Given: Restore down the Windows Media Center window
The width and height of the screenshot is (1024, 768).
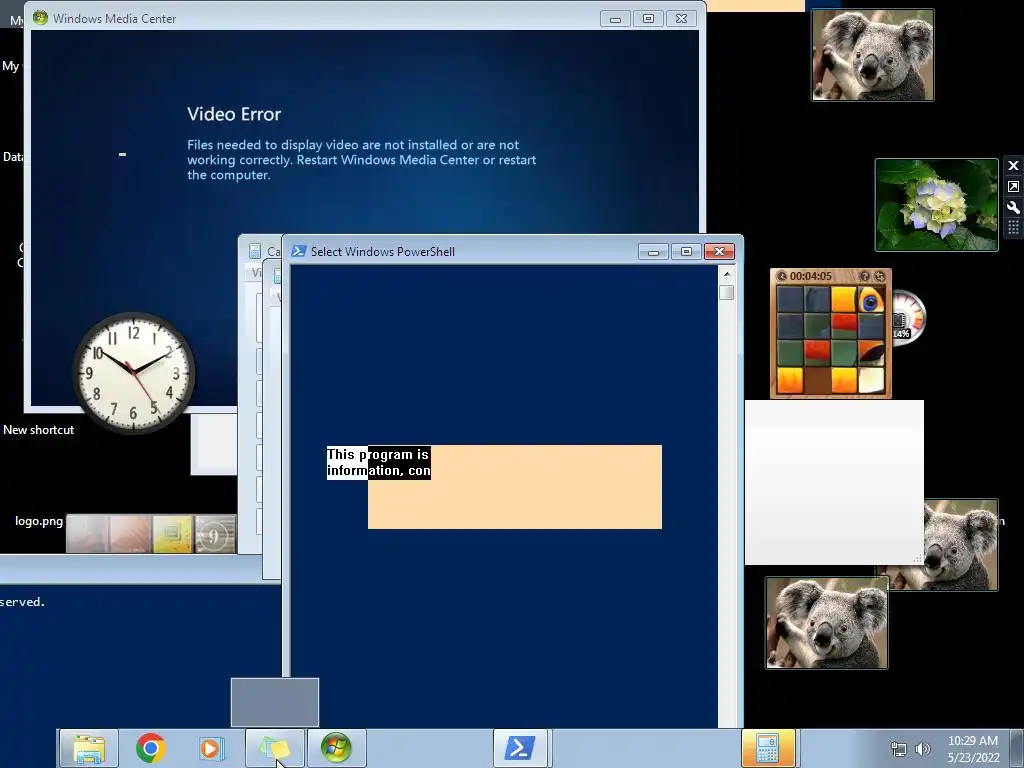Looking at the screenshot, I should pyautogui.click(x=648, y=19).
